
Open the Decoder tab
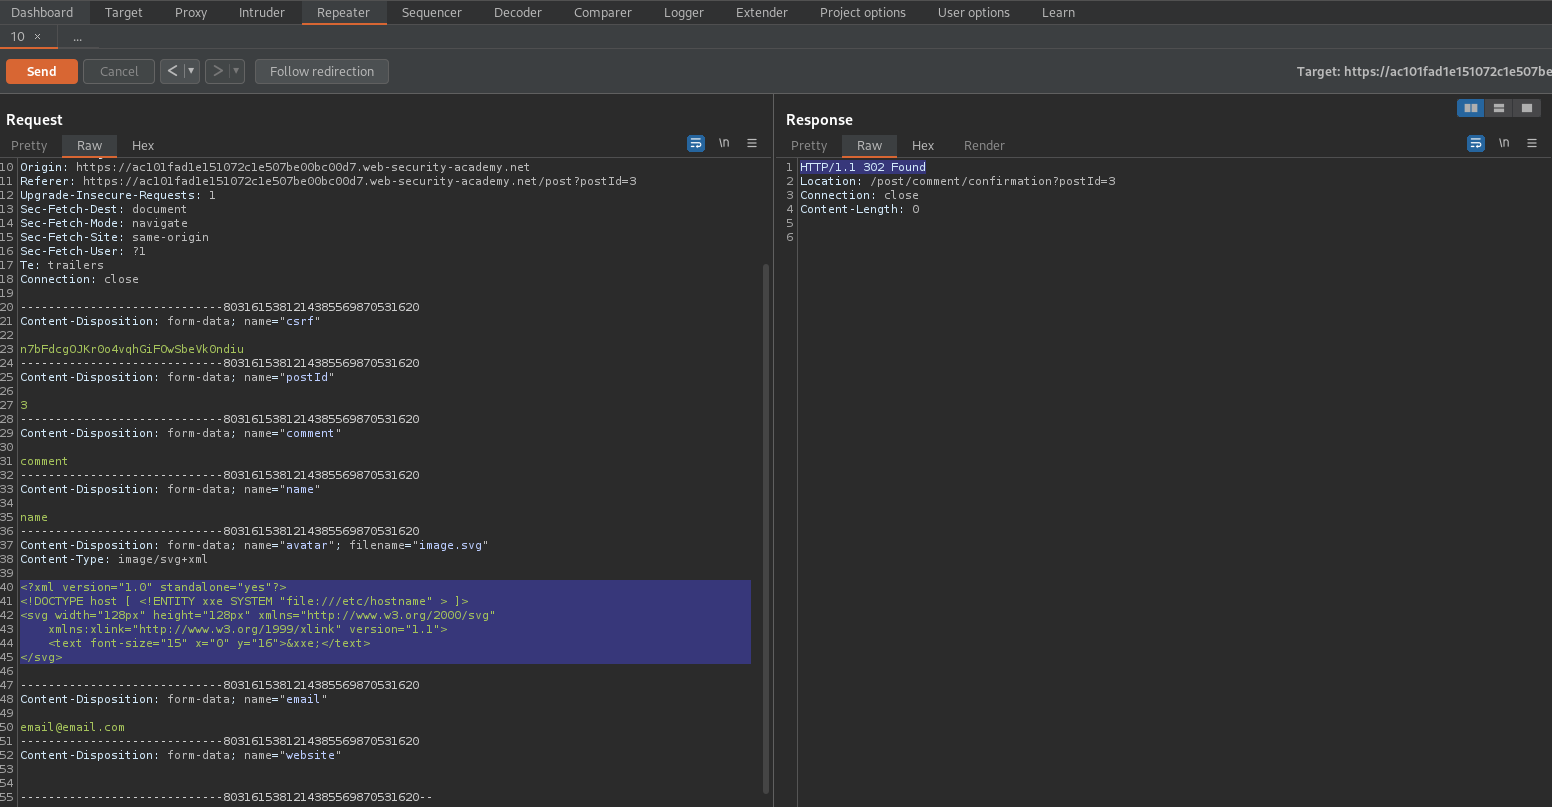point(518,12)
